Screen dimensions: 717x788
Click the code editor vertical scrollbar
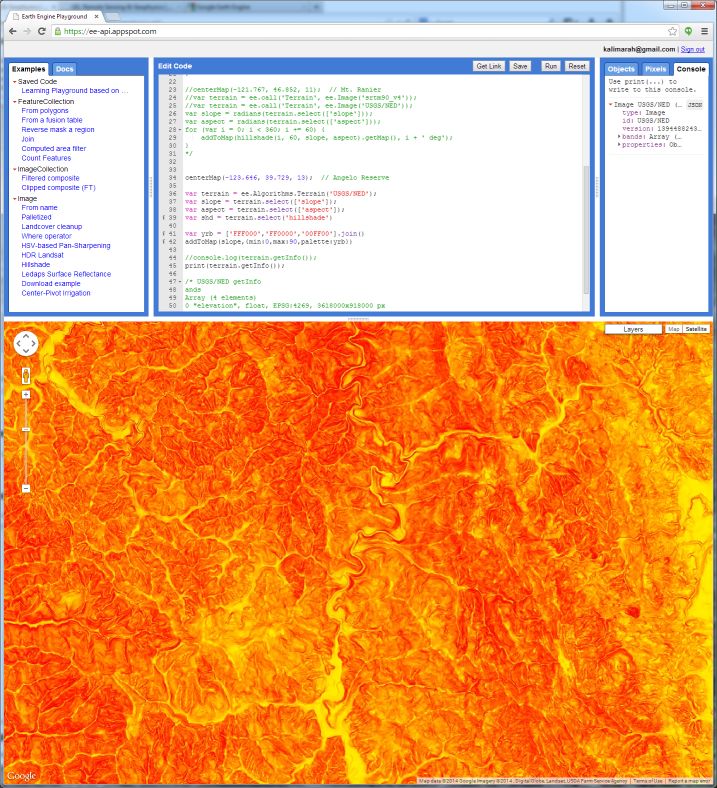(x=586, y=230)
